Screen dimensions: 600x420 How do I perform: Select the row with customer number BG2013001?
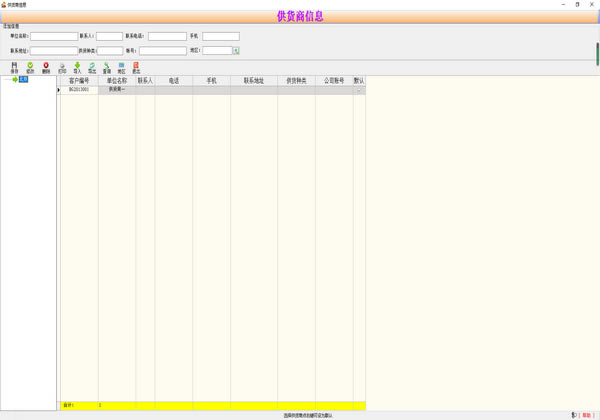79,90
